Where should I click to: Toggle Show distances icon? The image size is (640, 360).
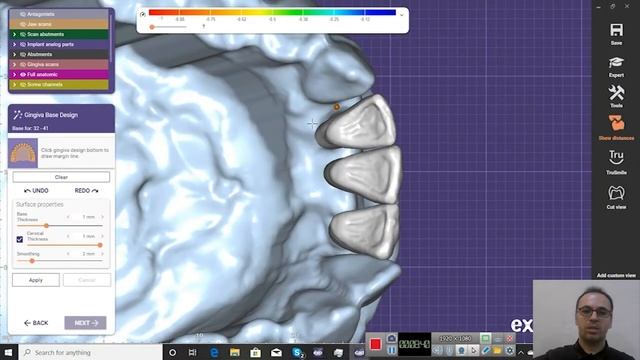616,124
